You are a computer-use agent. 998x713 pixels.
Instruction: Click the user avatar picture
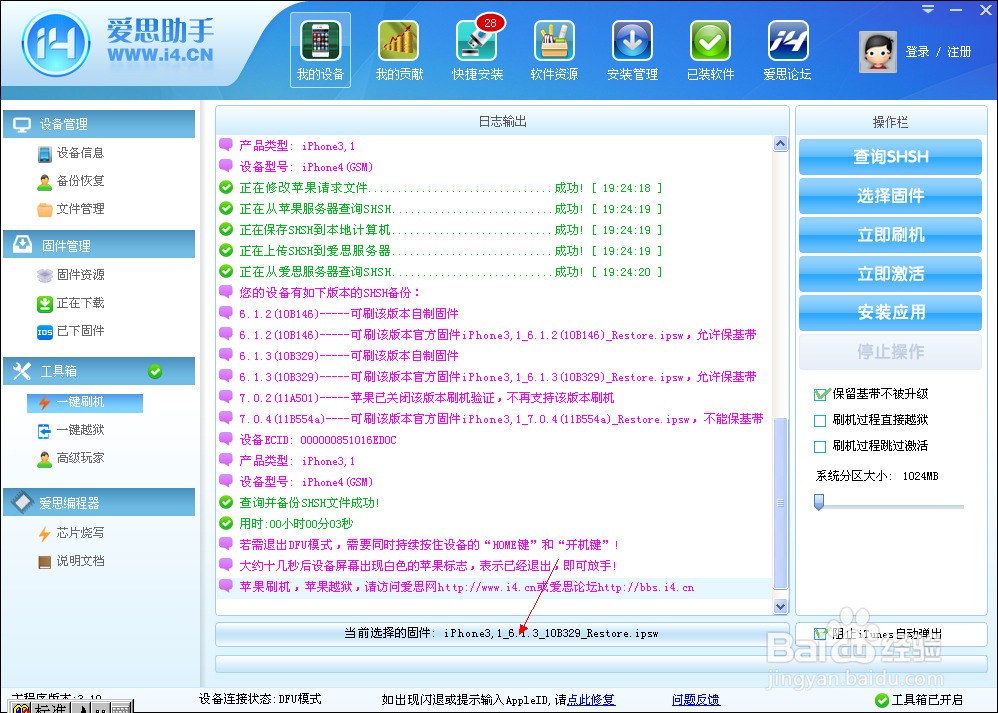(x=878, y=51)
